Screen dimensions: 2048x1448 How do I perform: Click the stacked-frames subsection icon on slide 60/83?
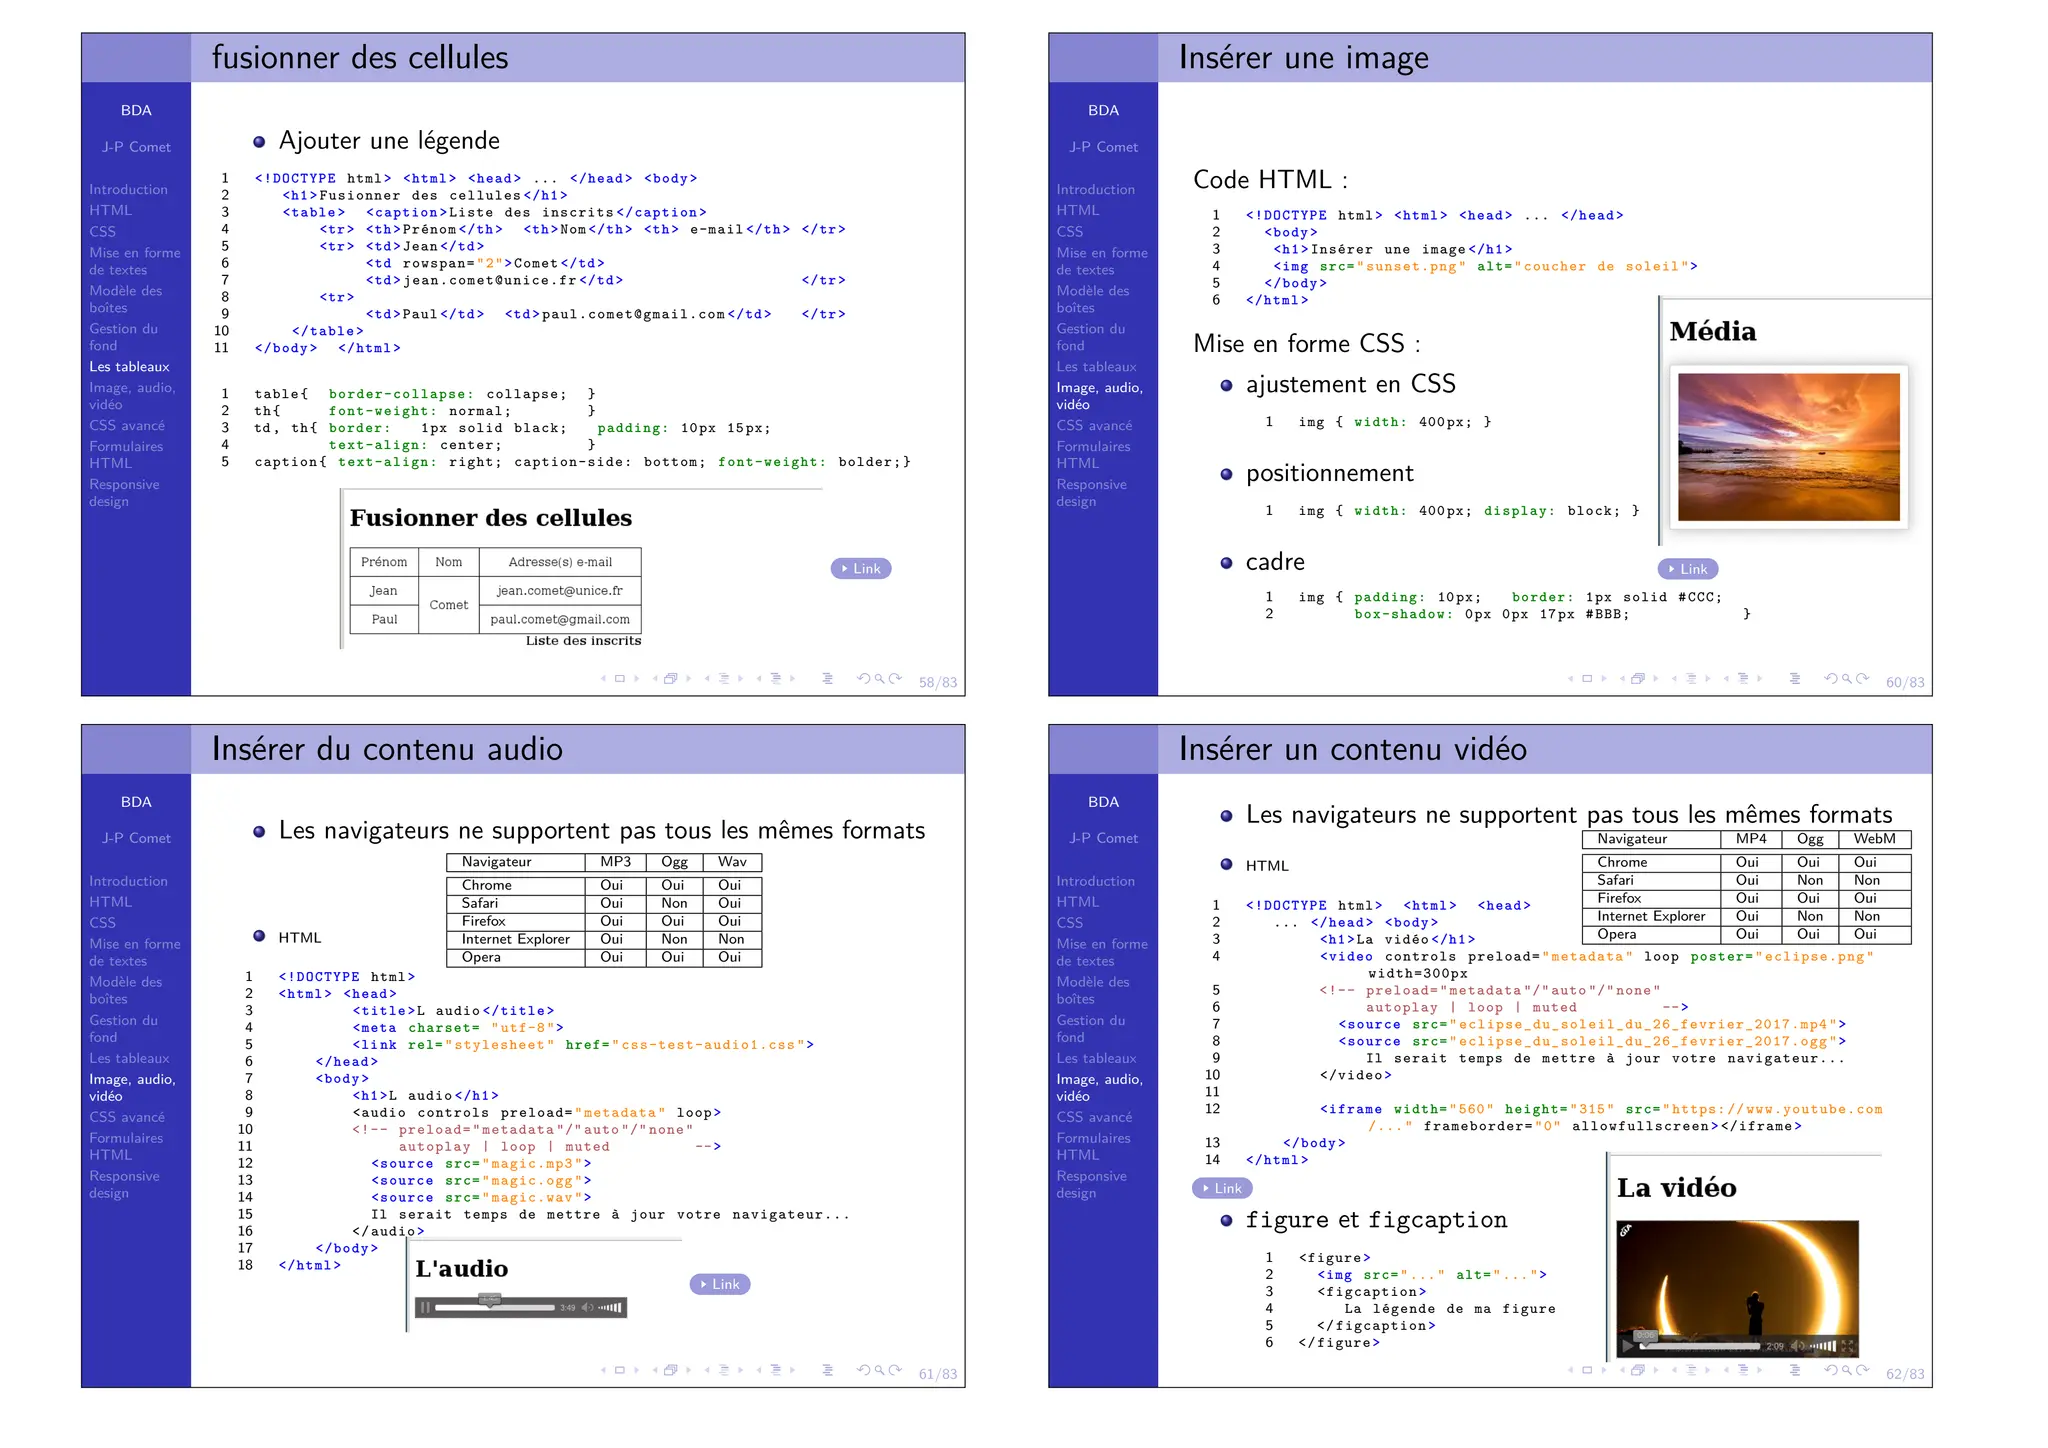(1638, 679)
